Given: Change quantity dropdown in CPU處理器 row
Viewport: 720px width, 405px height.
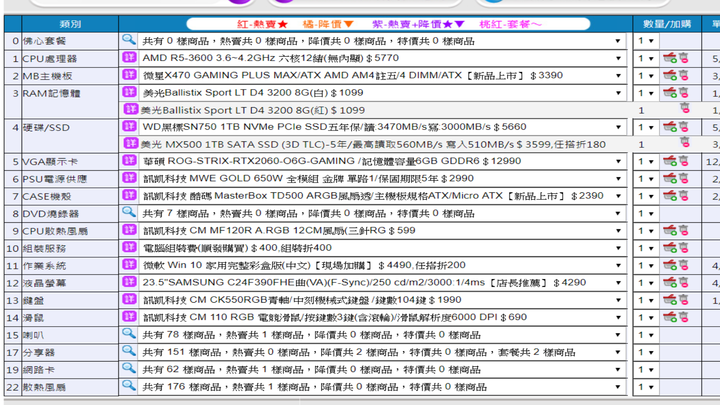Looking at the screenshot, I should (646, 58).
